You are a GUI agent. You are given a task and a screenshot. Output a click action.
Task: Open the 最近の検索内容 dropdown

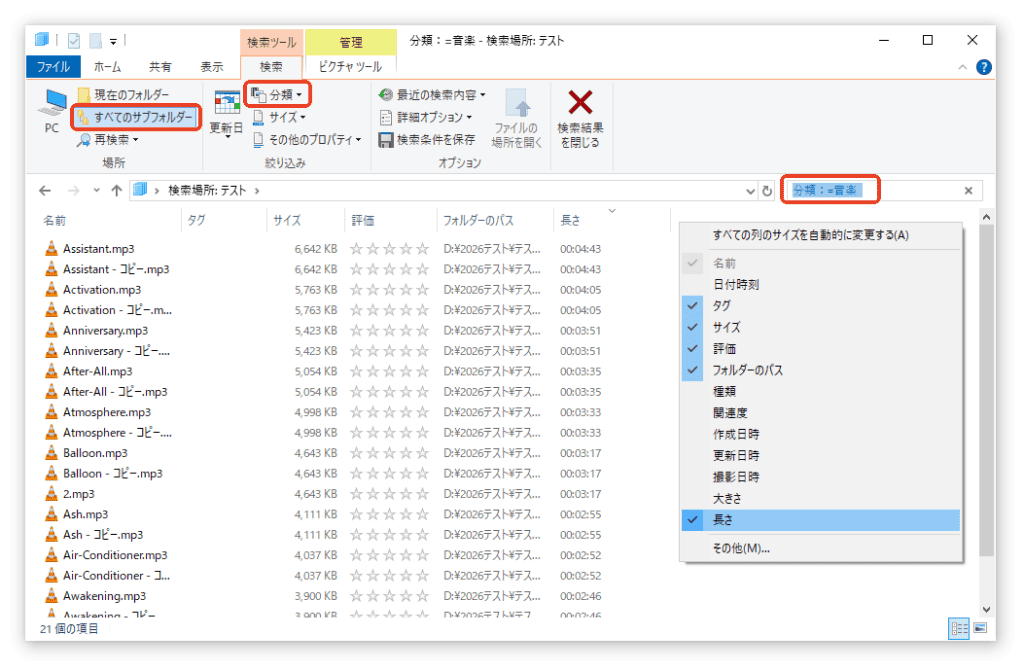click(x=433, y=95)
